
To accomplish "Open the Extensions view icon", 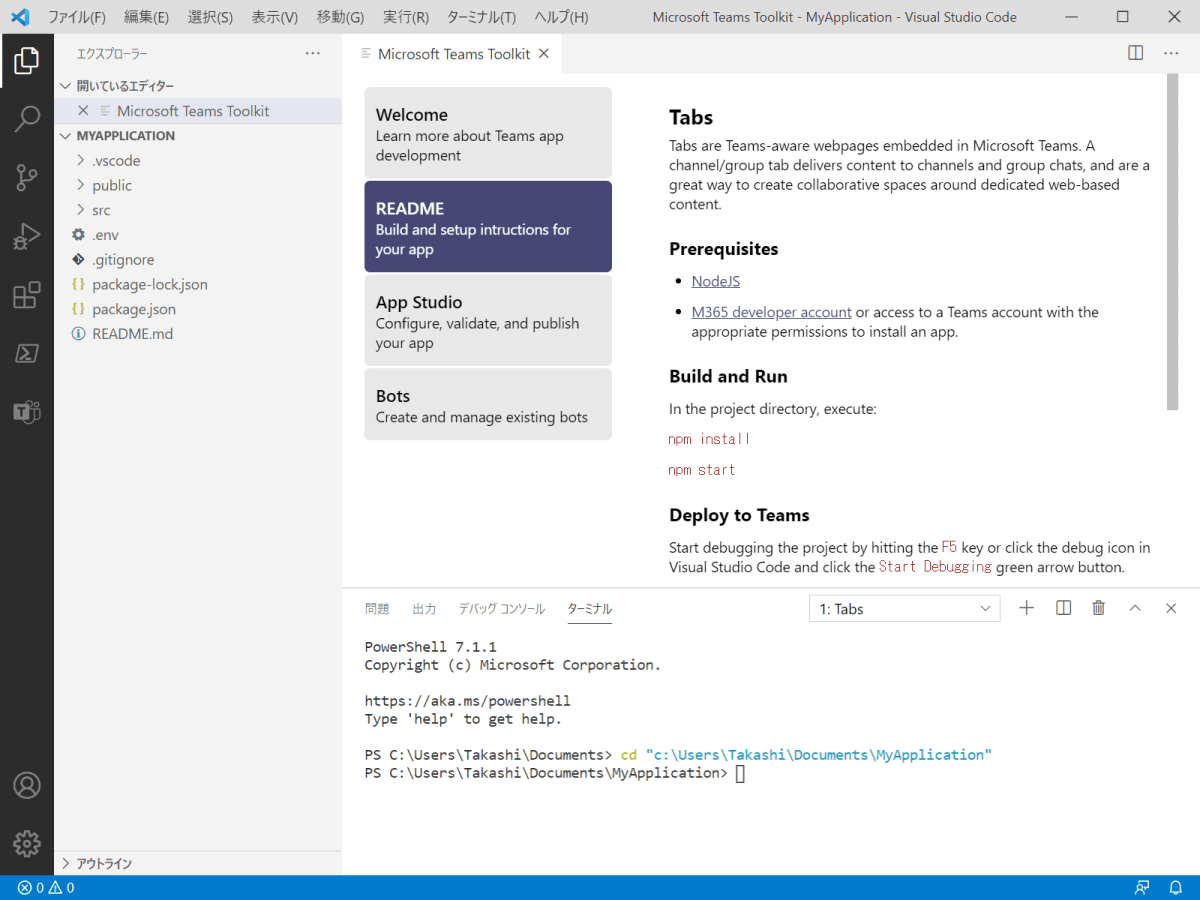I will [x=27, y=295].
